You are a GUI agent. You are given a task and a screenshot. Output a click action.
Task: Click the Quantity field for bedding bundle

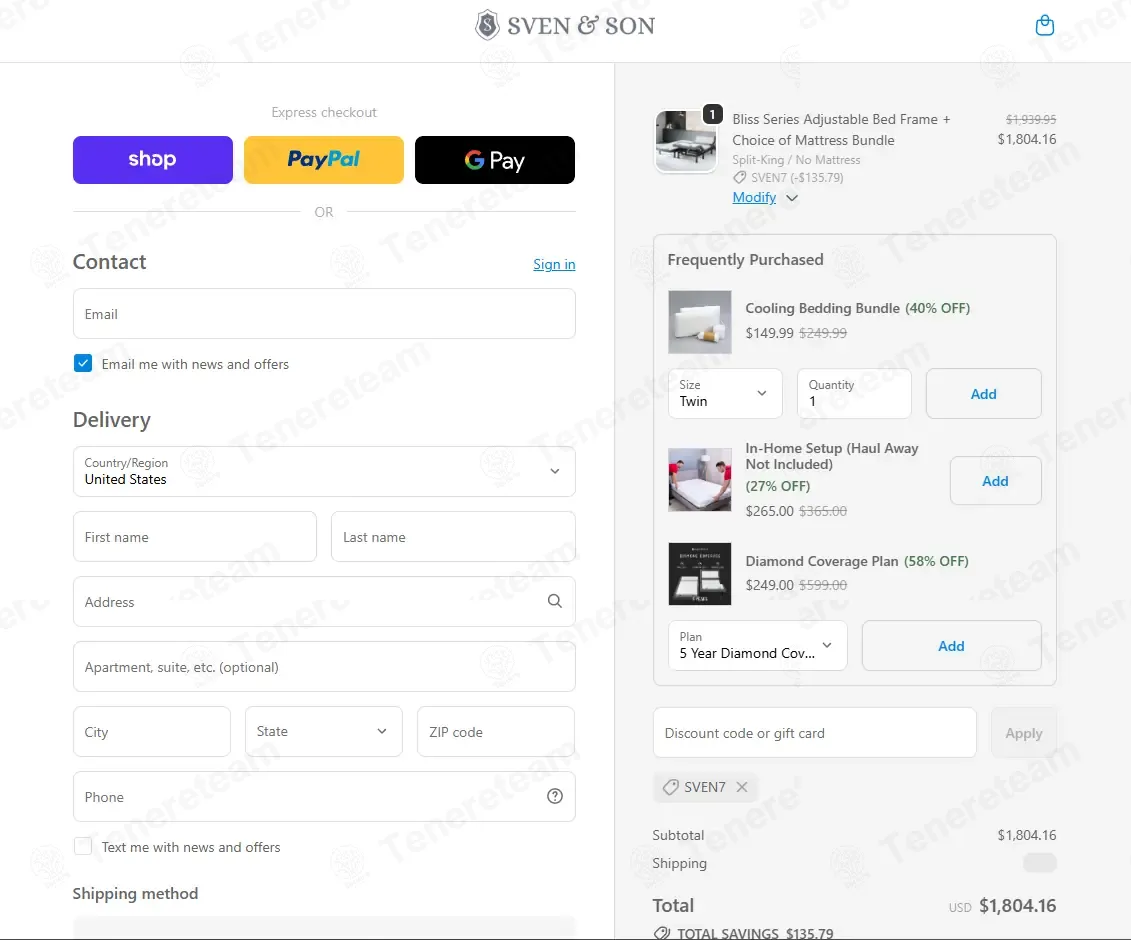click(x=854, y=393)
